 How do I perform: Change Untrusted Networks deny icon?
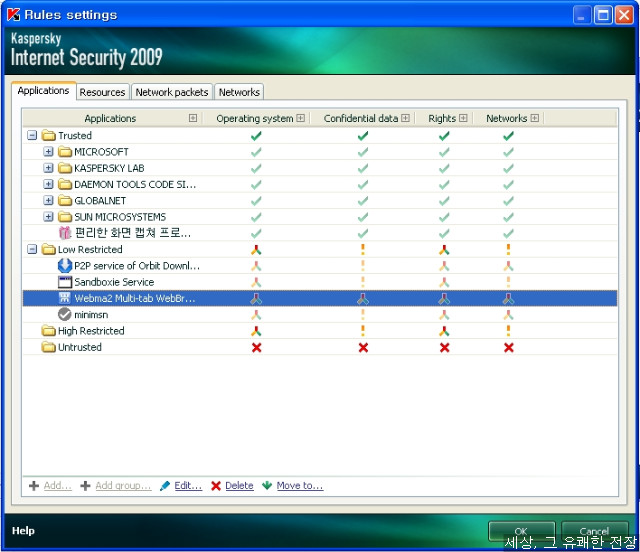click(509, 347)
